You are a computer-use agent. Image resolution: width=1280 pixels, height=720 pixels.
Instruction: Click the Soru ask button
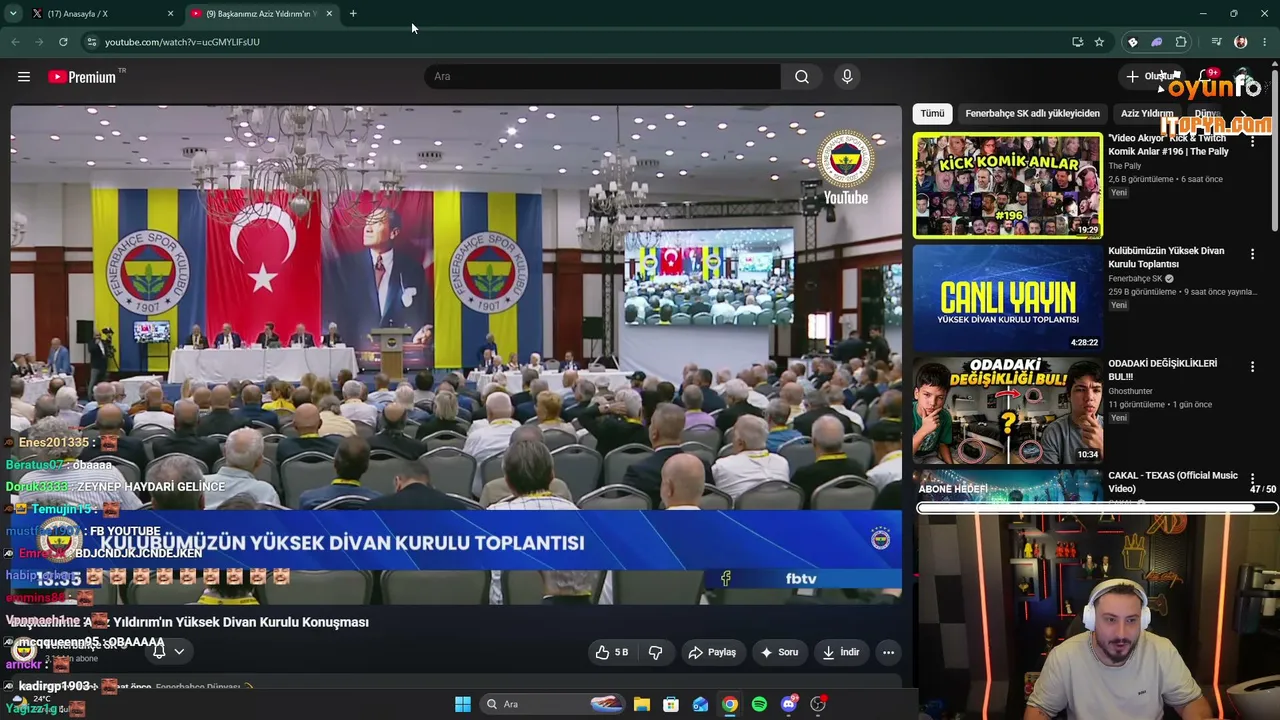[779, 652]
